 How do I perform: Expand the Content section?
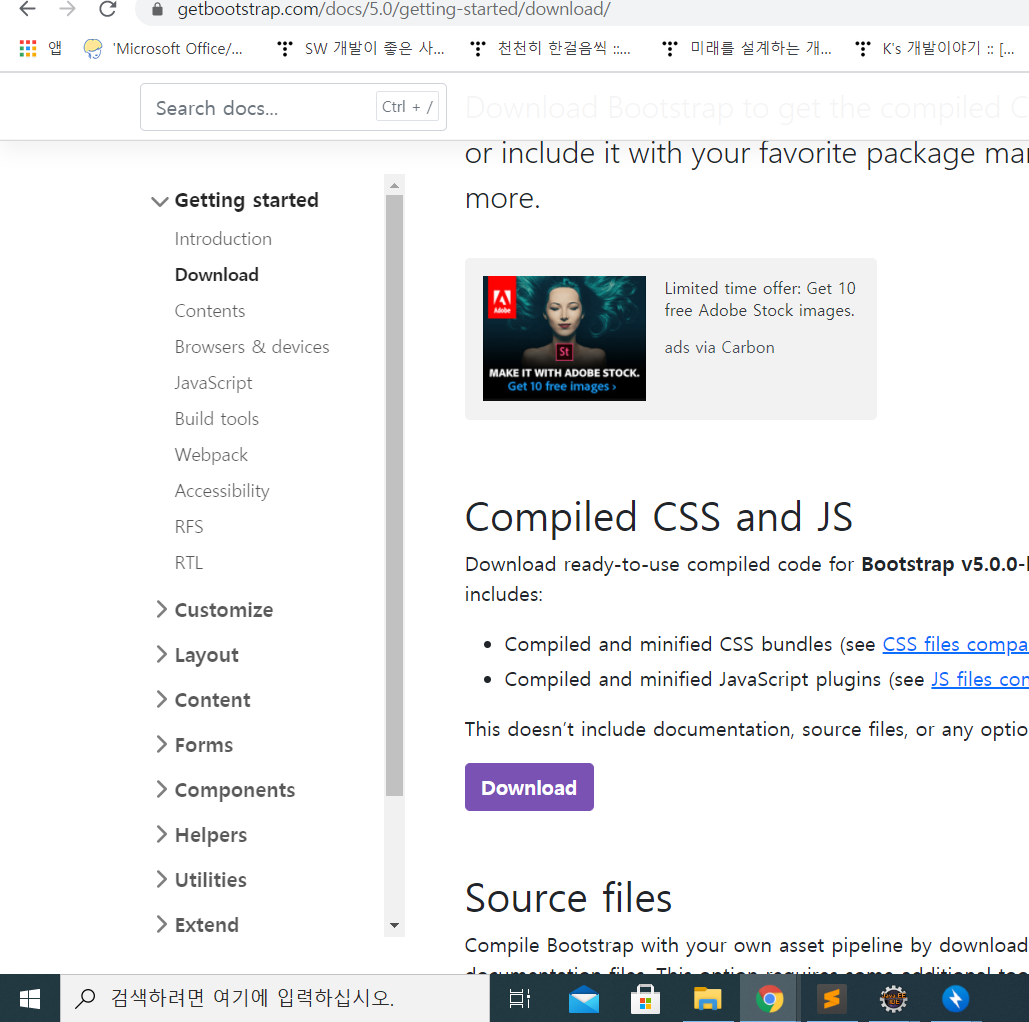coord(203,700)
